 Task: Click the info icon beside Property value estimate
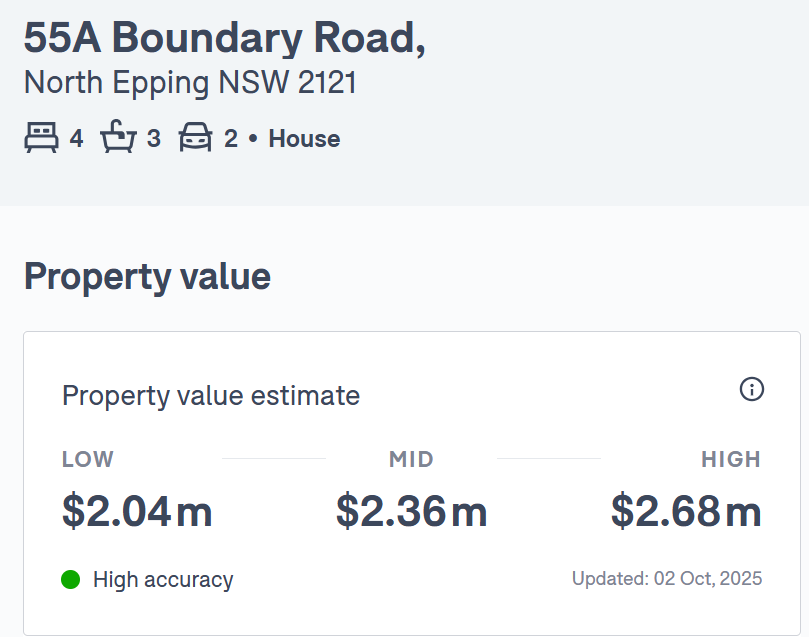[x=752, y=389]
